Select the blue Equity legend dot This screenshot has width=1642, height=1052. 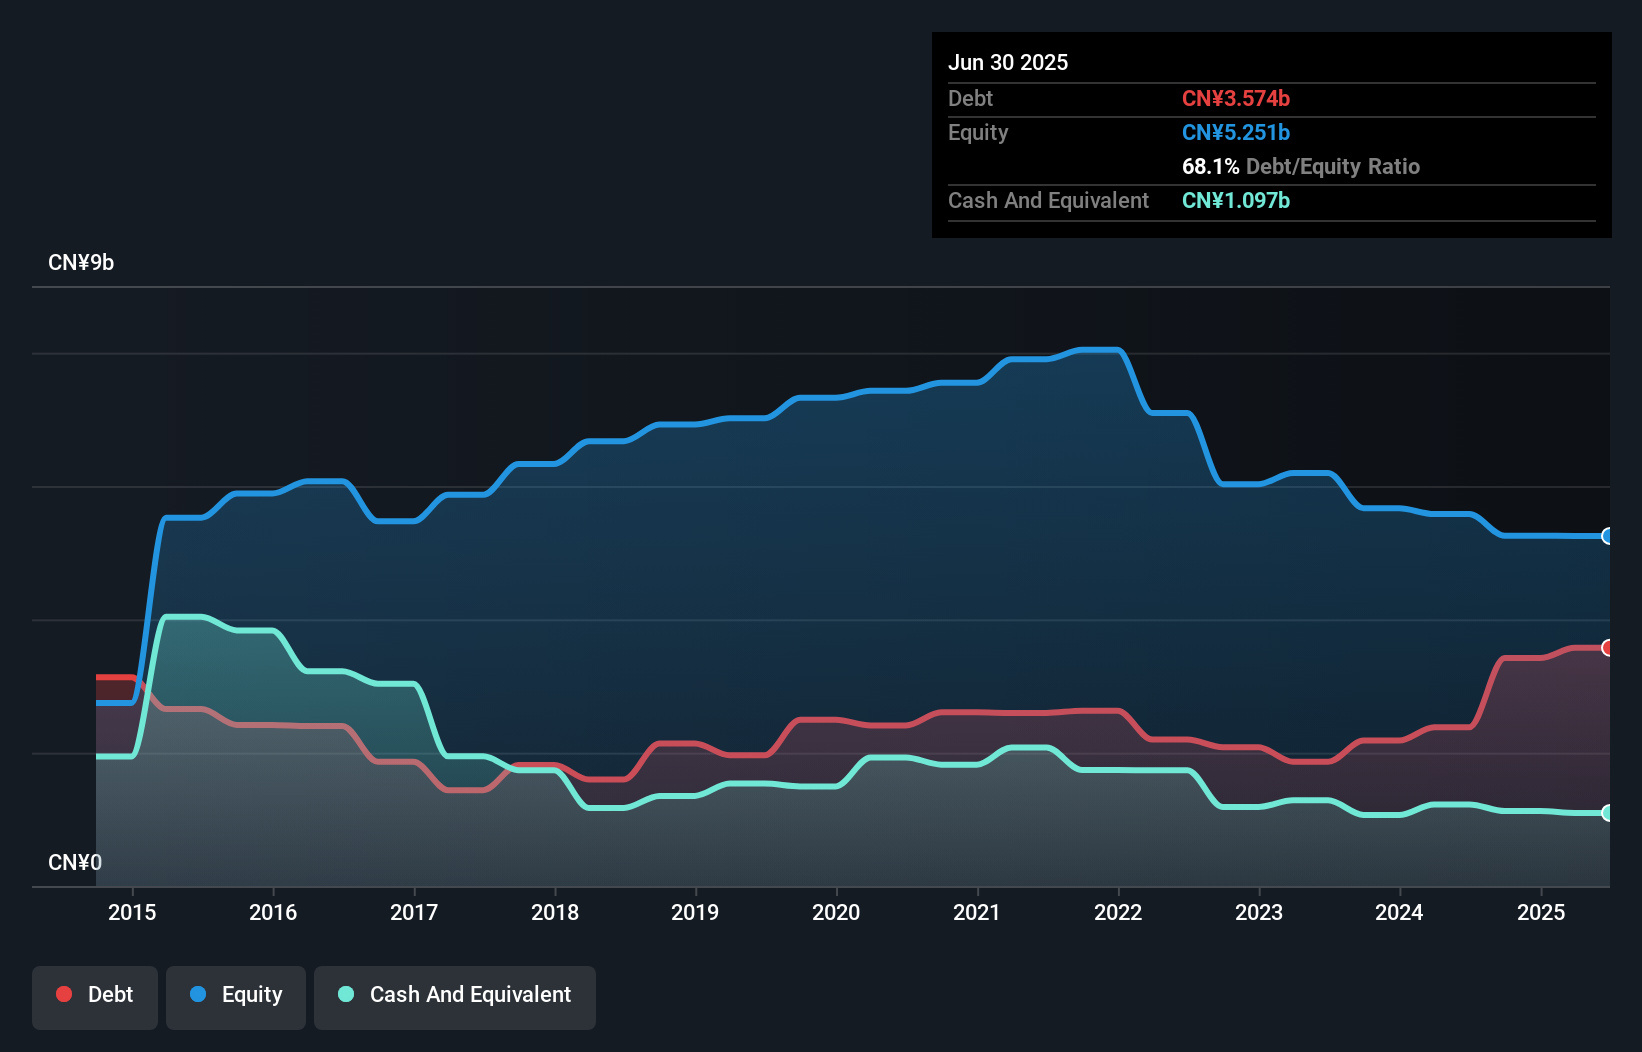click(x=199, y=994)
